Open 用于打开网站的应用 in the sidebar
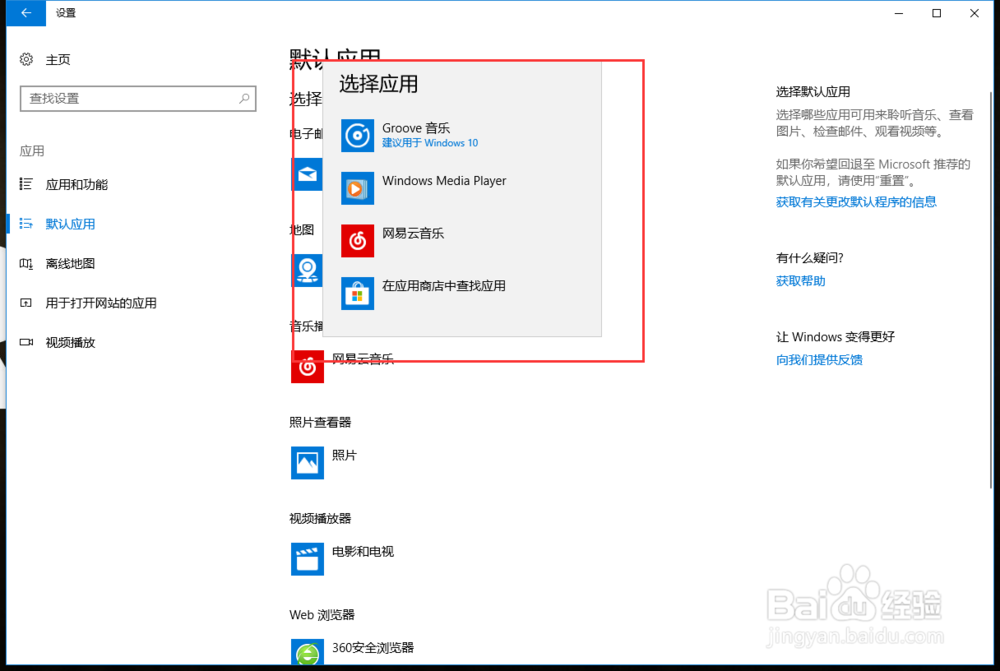 point(101,303)
